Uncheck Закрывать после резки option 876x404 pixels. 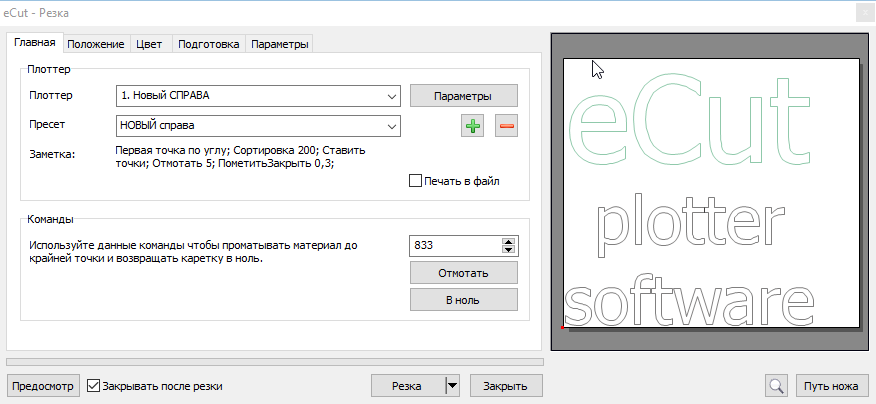pyautogui.click(x=94, y=386)
